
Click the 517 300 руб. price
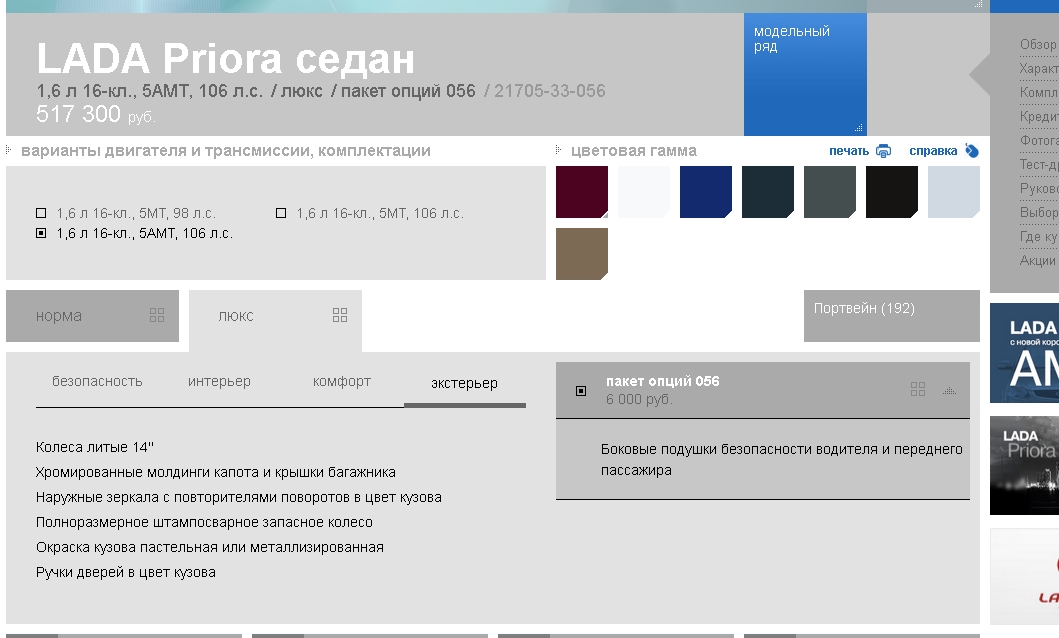click(96, 114)
